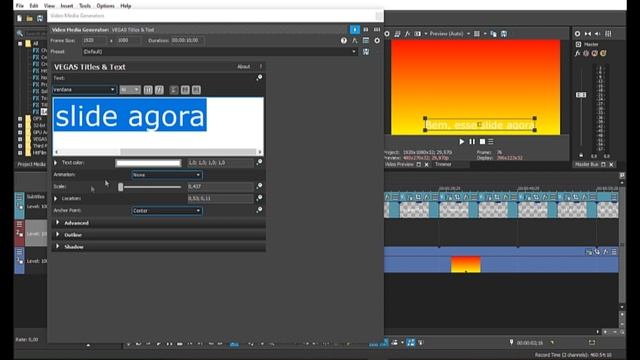Save snapshot to file in the preview toolbar

tap(504, 34)
